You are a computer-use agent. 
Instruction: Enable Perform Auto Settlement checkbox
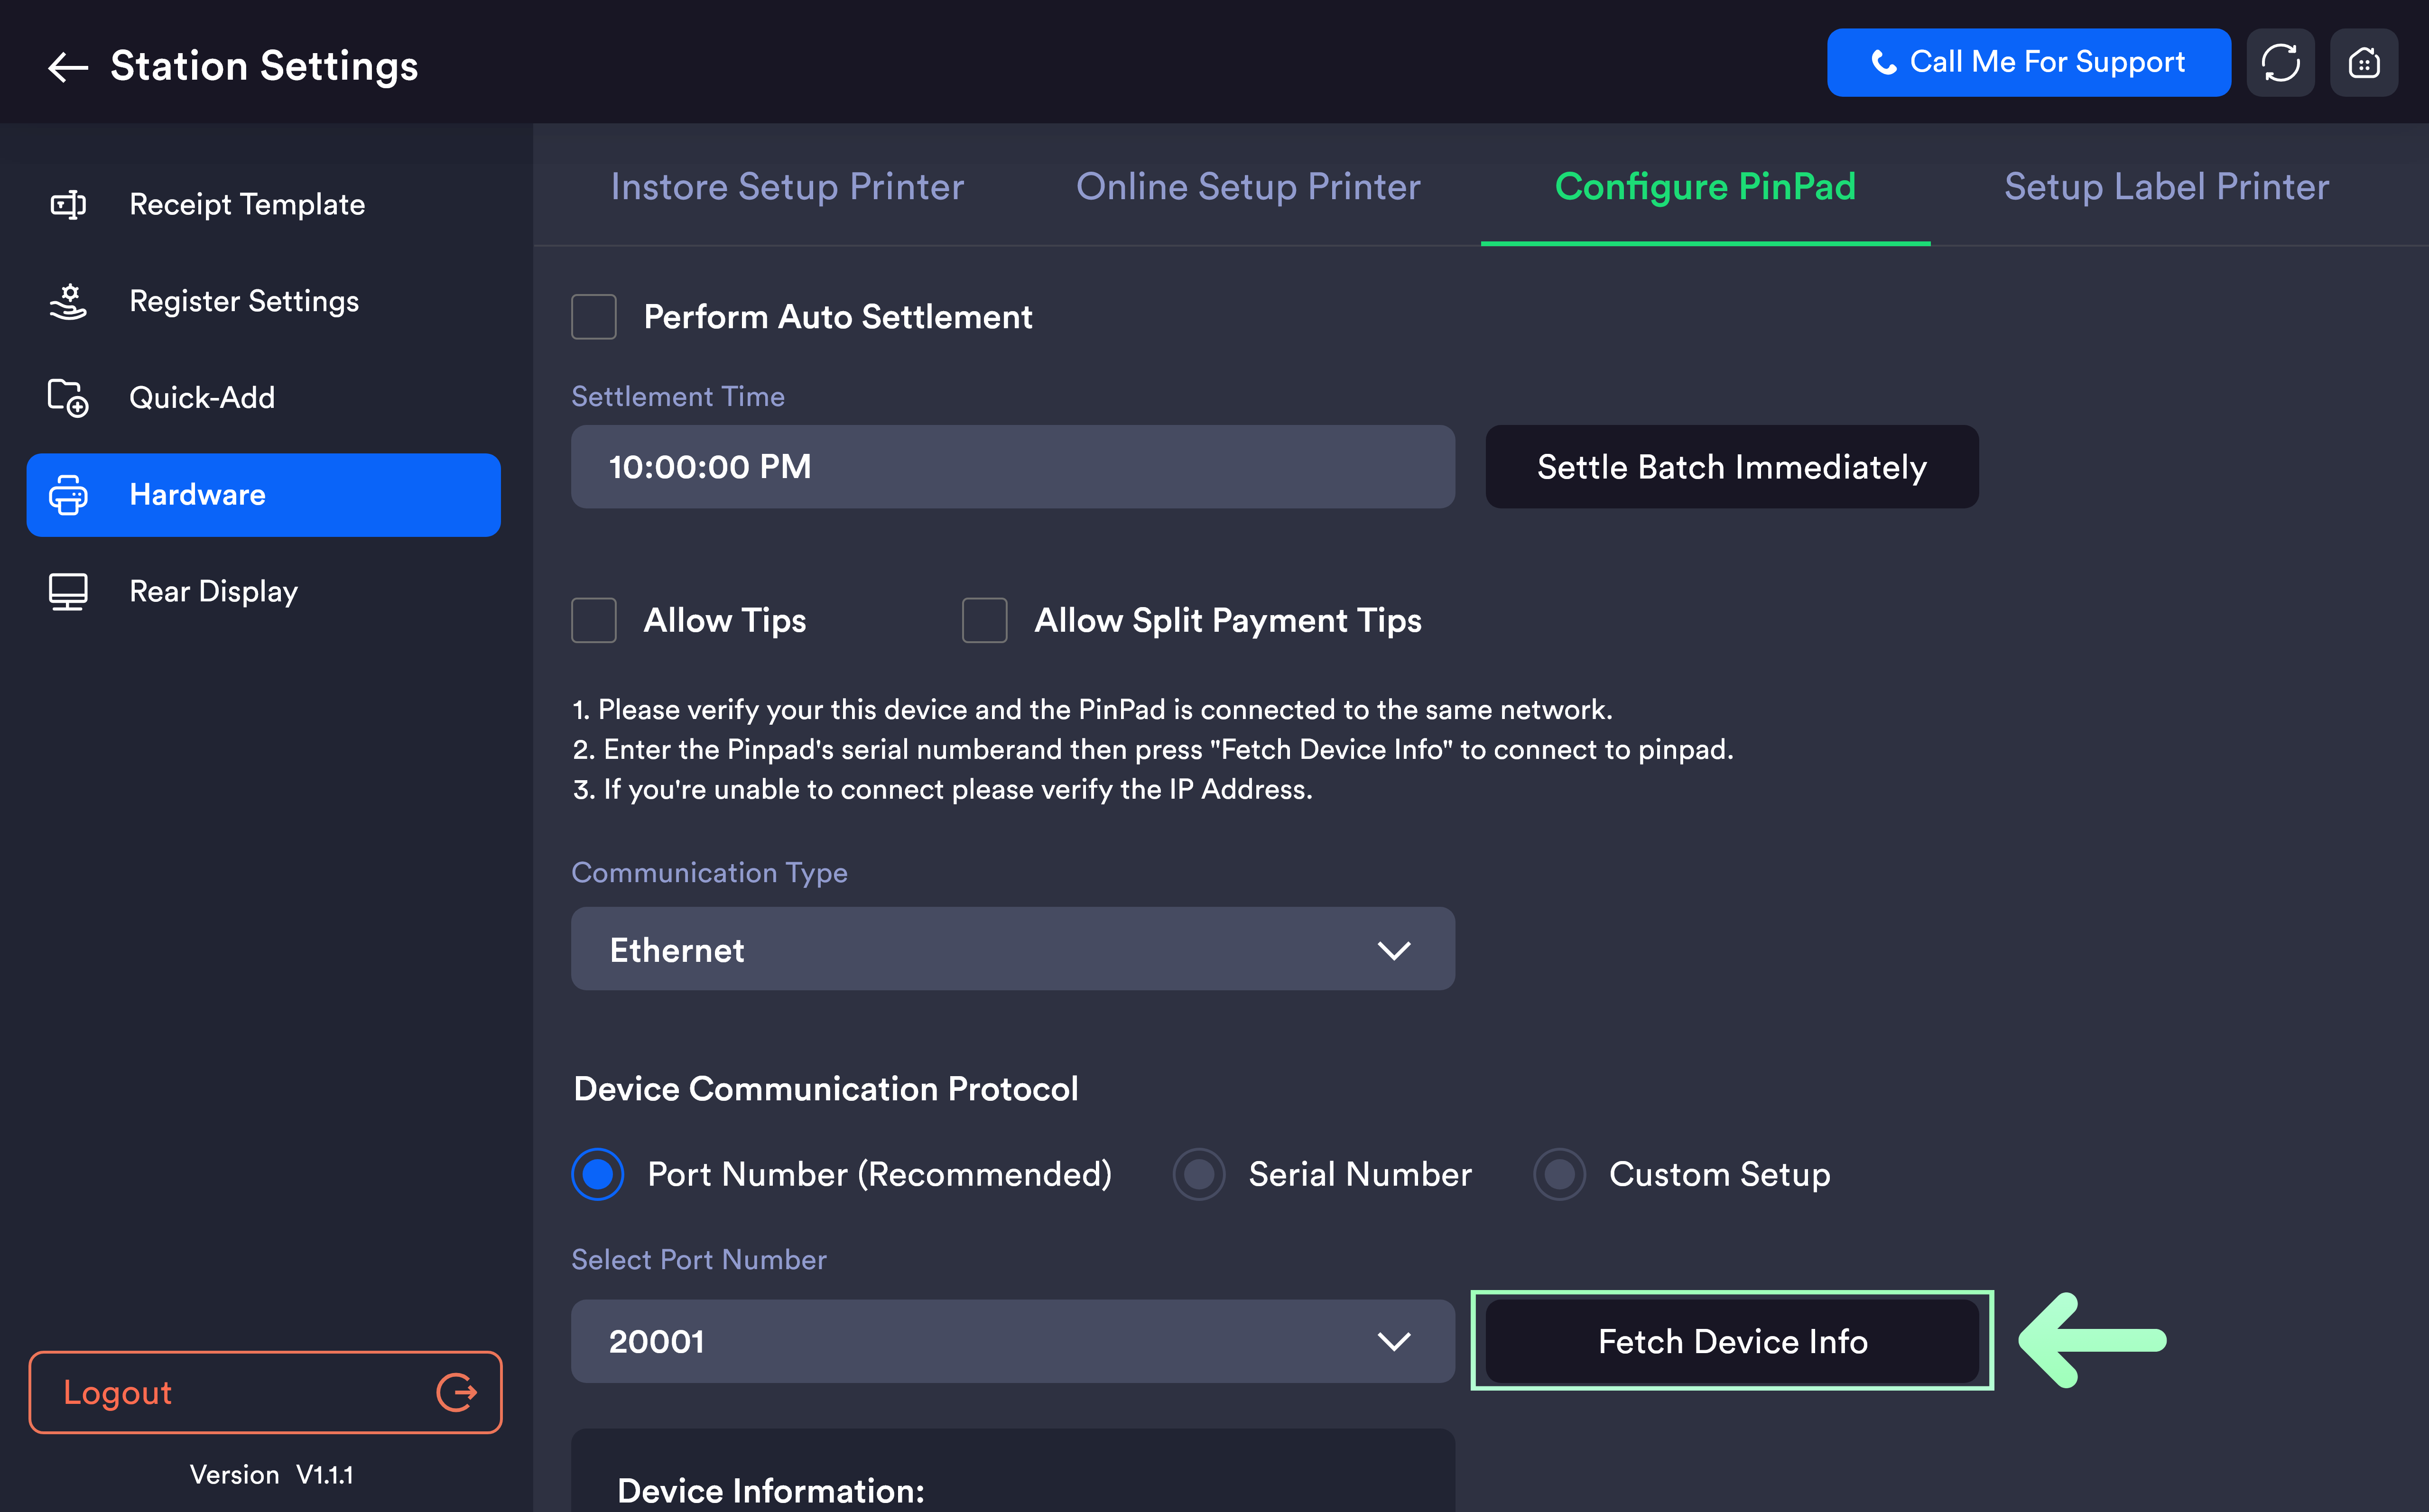click(x=593, y=317)
